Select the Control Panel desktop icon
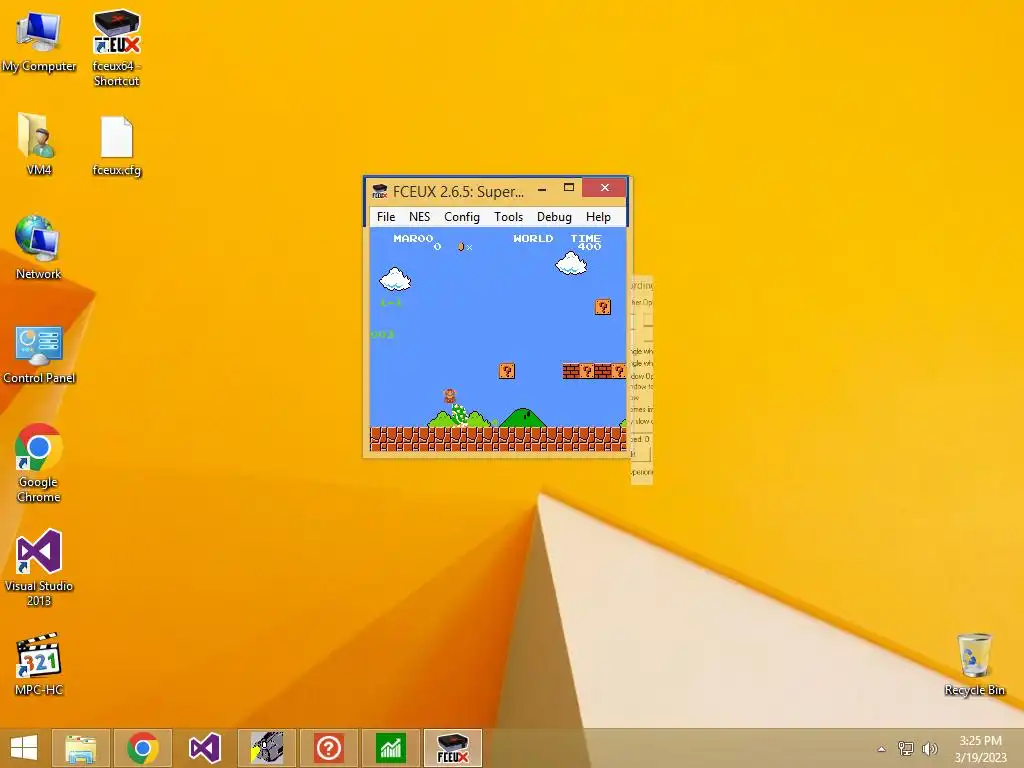This screenshot has height=768, width=1024. tap(39, 355)
